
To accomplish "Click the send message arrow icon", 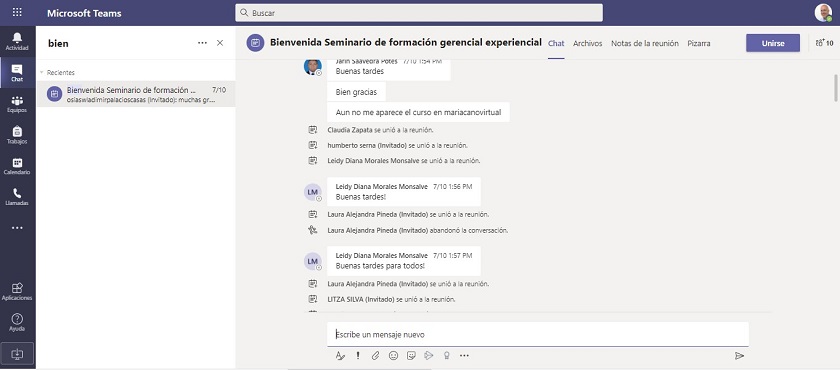I will (x=739, y=356).
